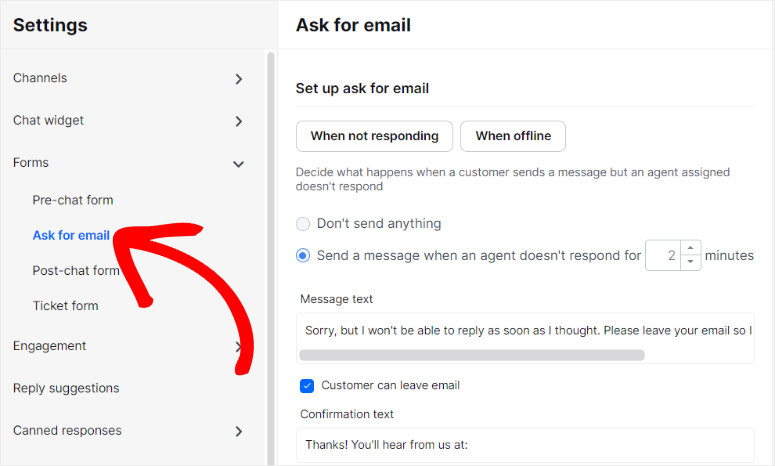Decrease minutes with down stepper arrow

tap(690, 262)
